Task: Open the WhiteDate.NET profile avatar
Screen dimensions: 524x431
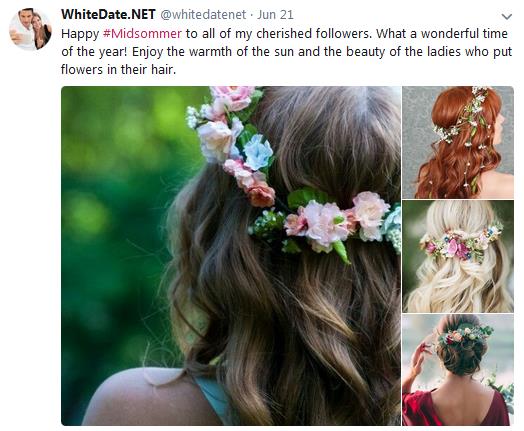Action: point(30,29)
